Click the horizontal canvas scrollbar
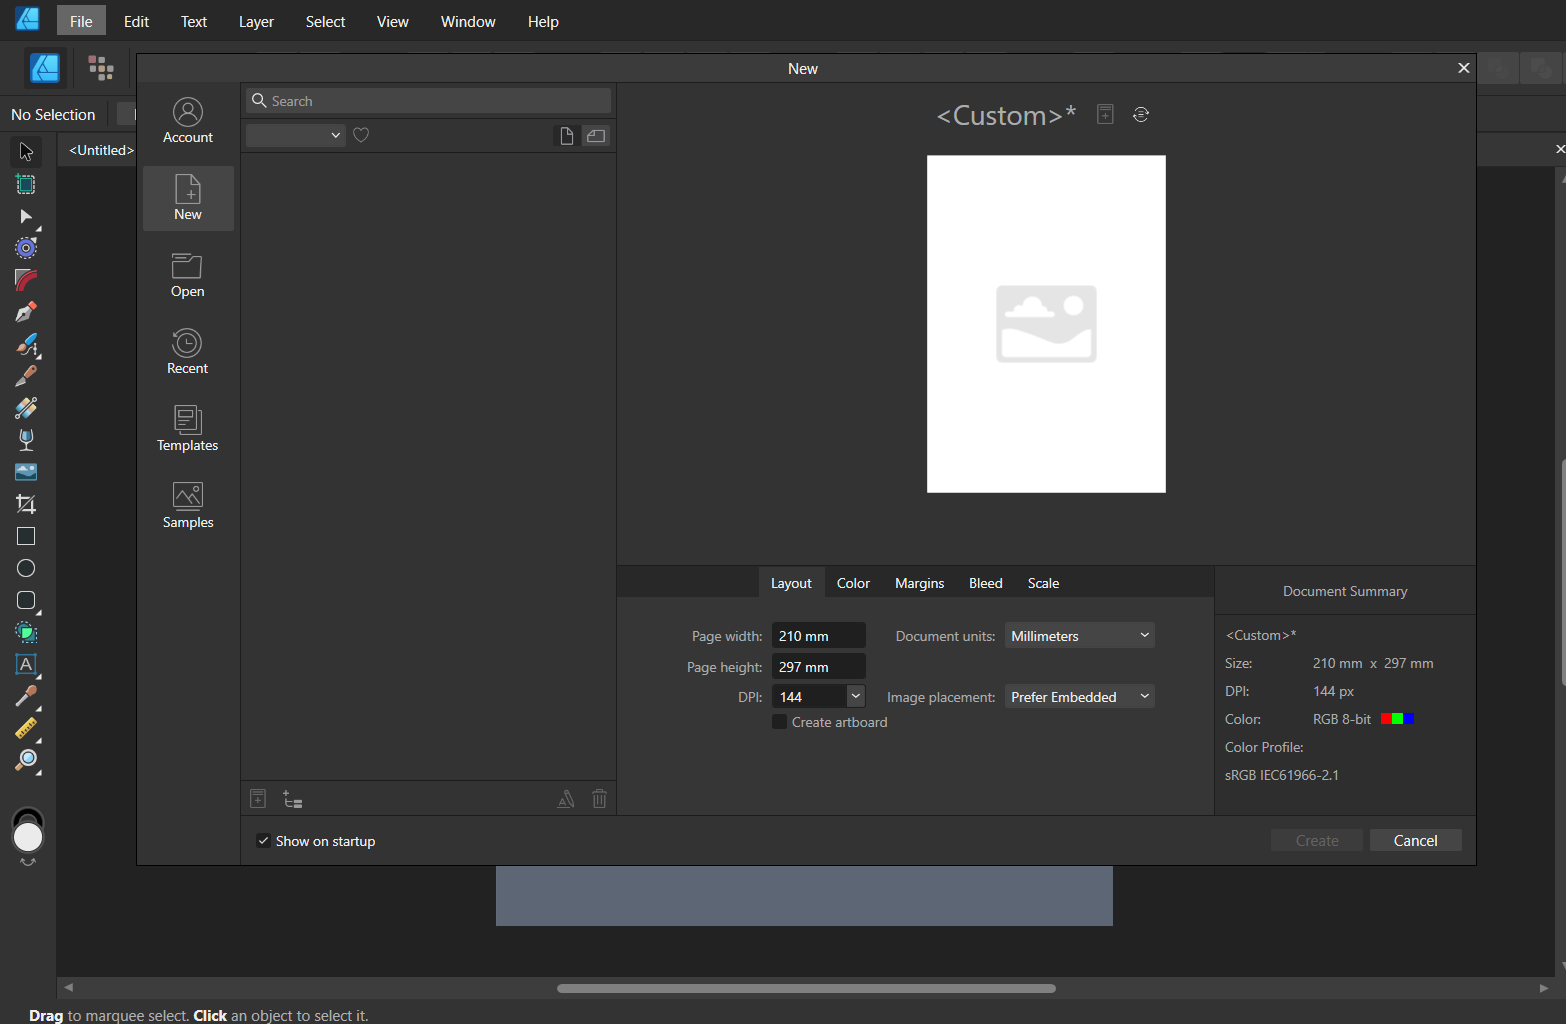 point(806,988)
